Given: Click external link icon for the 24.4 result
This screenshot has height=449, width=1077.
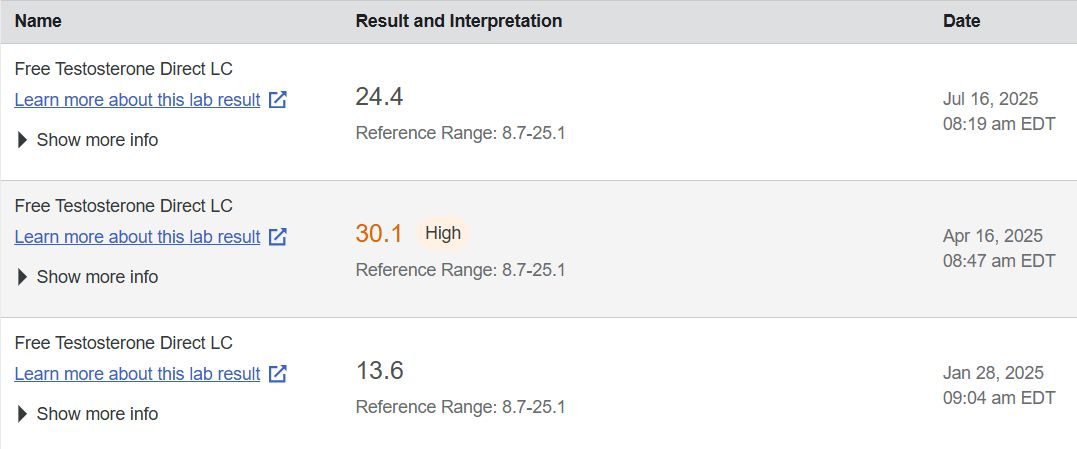Looking at the screenshot, I should [278, 100].
